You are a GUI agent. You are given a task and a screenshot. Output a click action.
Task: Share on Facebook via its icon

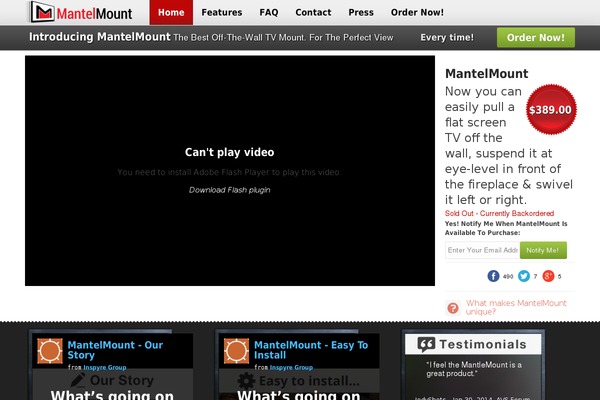coord(493,276)
